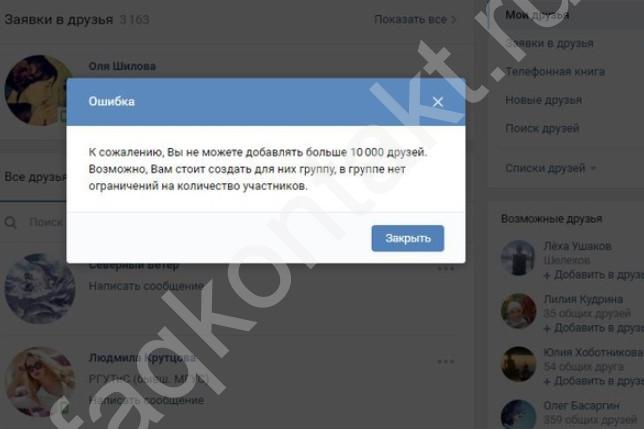Viewport: 644px width, 429px height.
Task: Click the Закрыть button
Action: pos(408,238)
